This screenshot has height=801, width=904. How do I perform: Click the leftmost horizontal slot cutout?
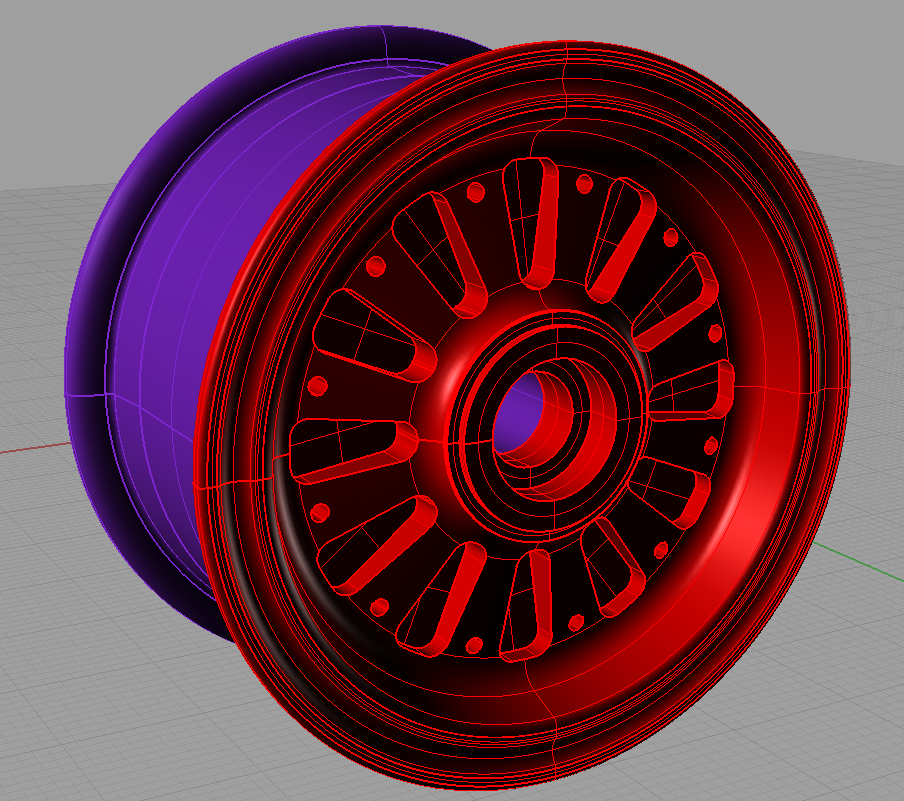(350, 448)
